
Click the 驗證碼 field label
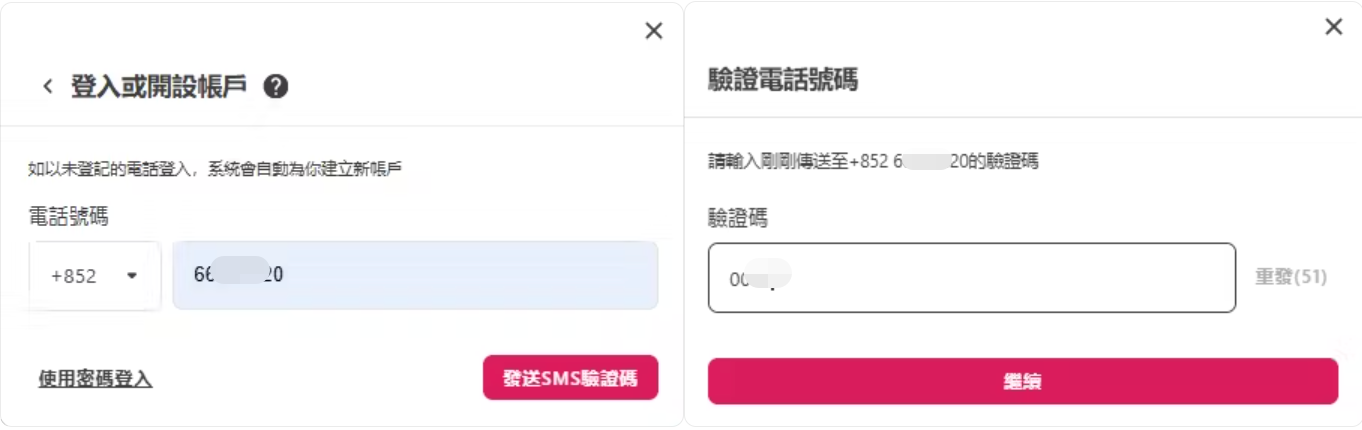coord(738,217)
